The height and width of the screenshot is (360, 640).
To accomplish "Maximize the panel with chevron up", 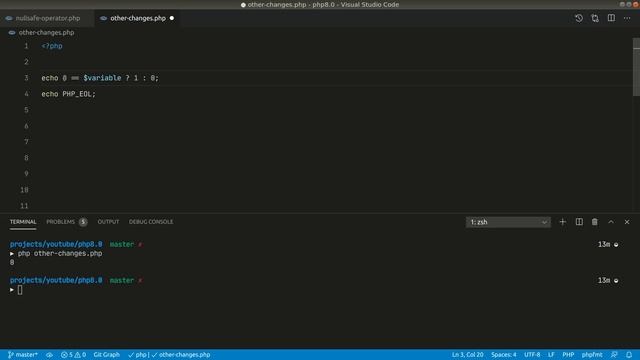I will (611, 222).
